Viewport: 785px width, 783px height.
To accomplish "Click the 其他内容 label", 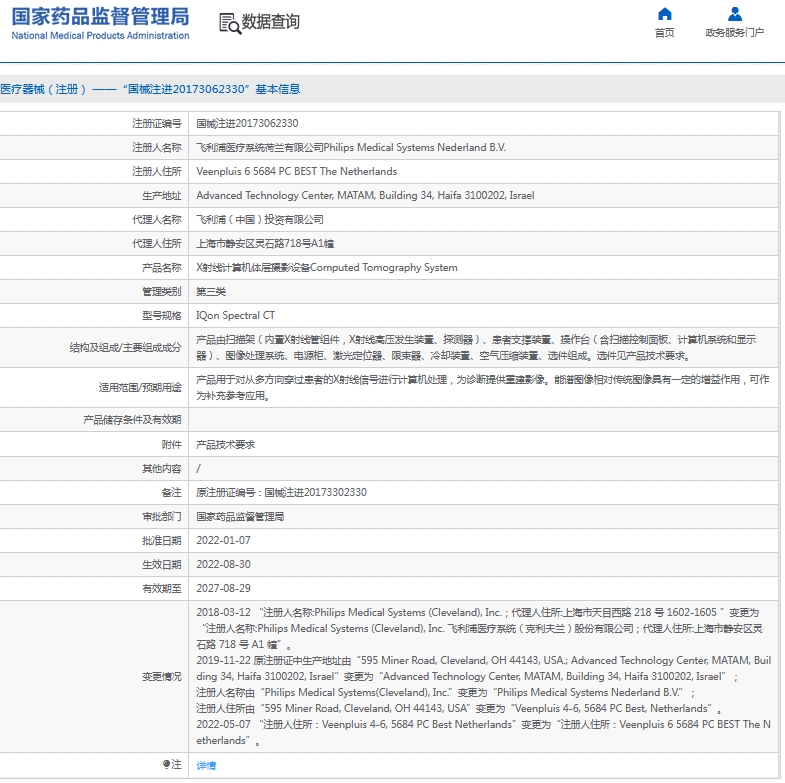I will [162, 468].
